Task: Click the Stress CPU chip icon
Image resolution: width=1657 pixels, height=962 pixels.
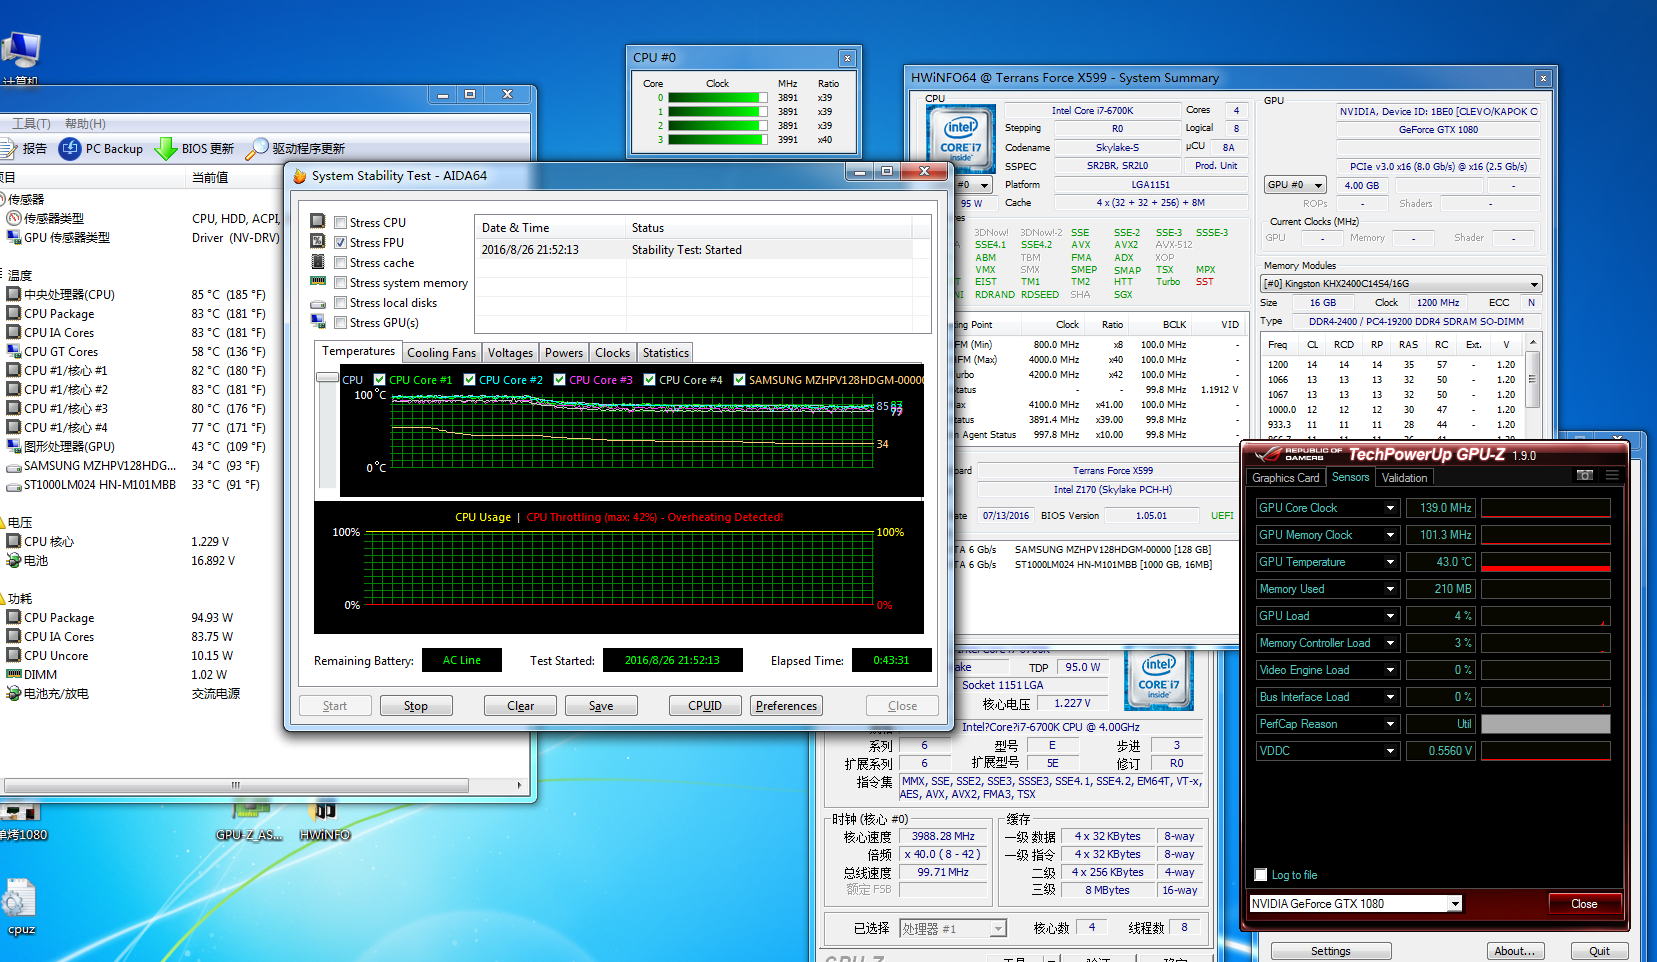Action: click(318, 221)
